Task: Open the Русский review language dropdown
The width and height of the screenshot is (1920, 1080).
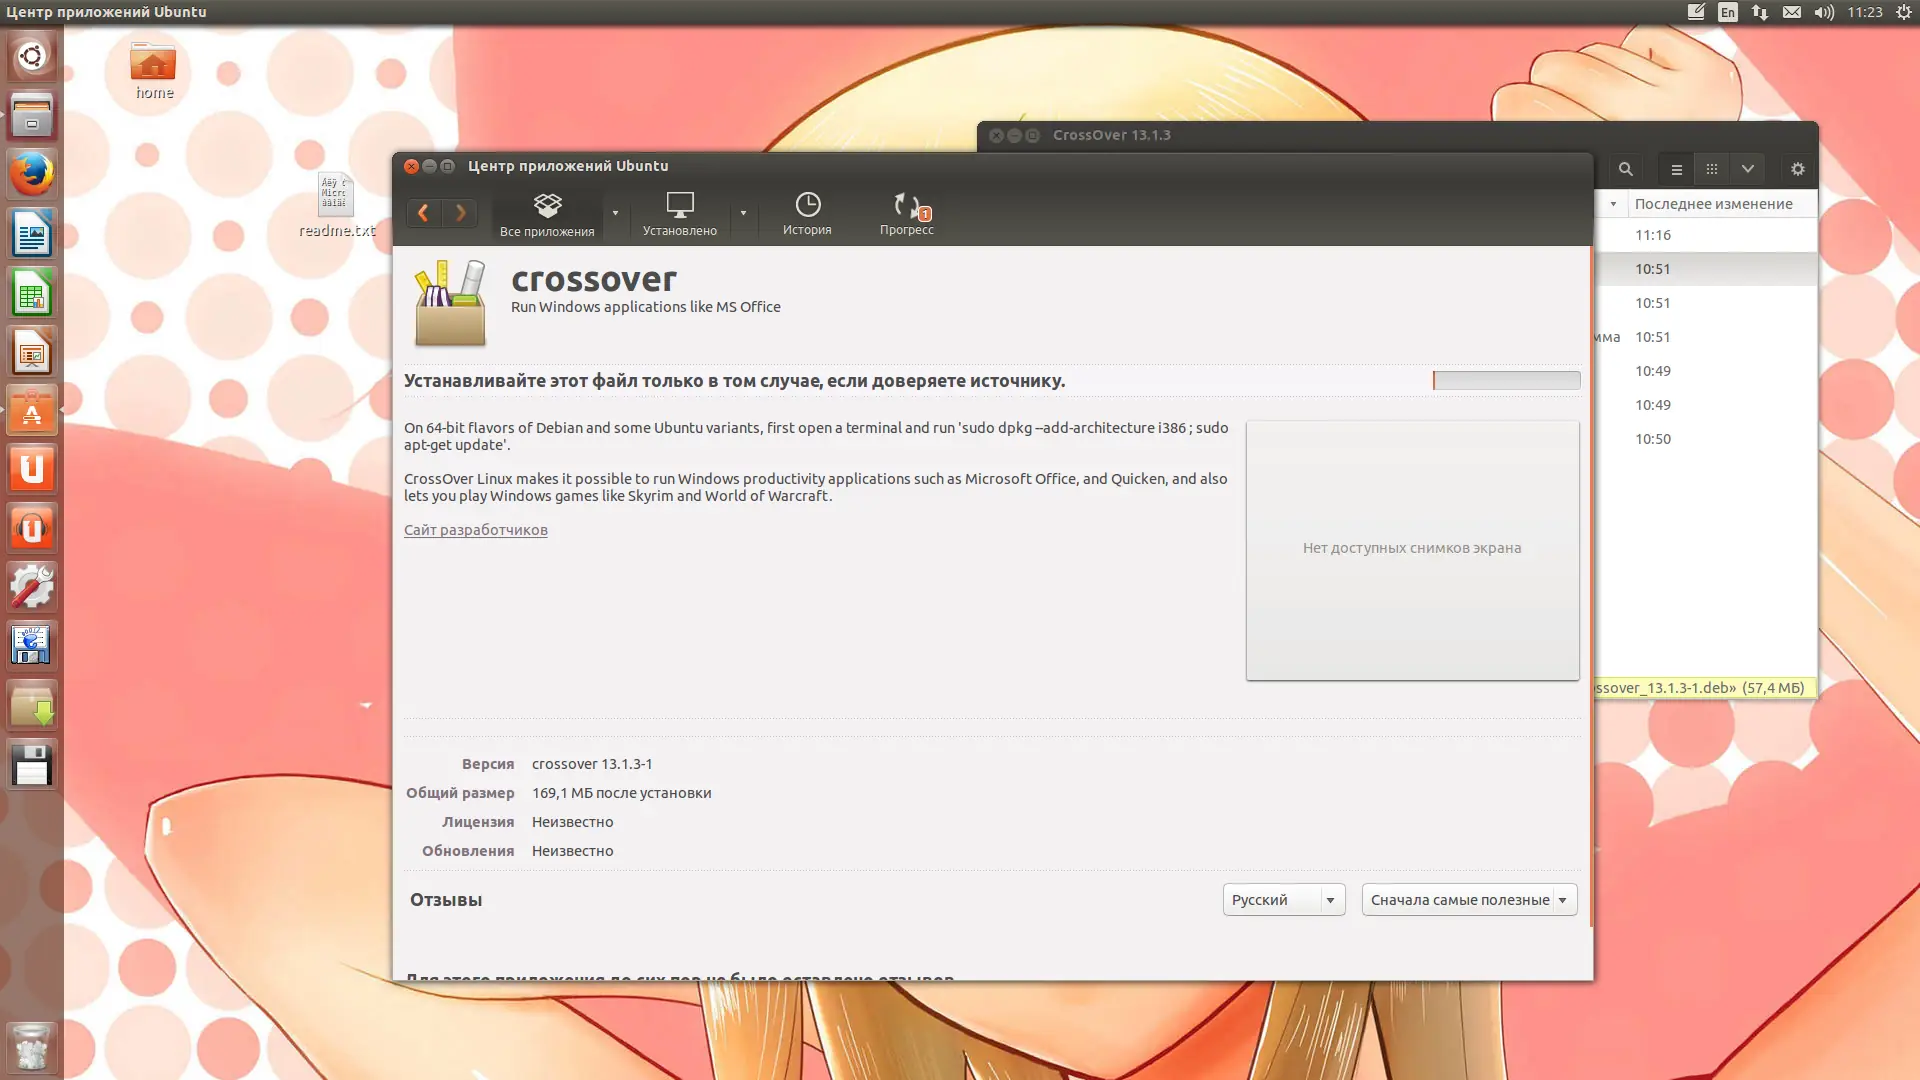Action: pos(1283,900)
